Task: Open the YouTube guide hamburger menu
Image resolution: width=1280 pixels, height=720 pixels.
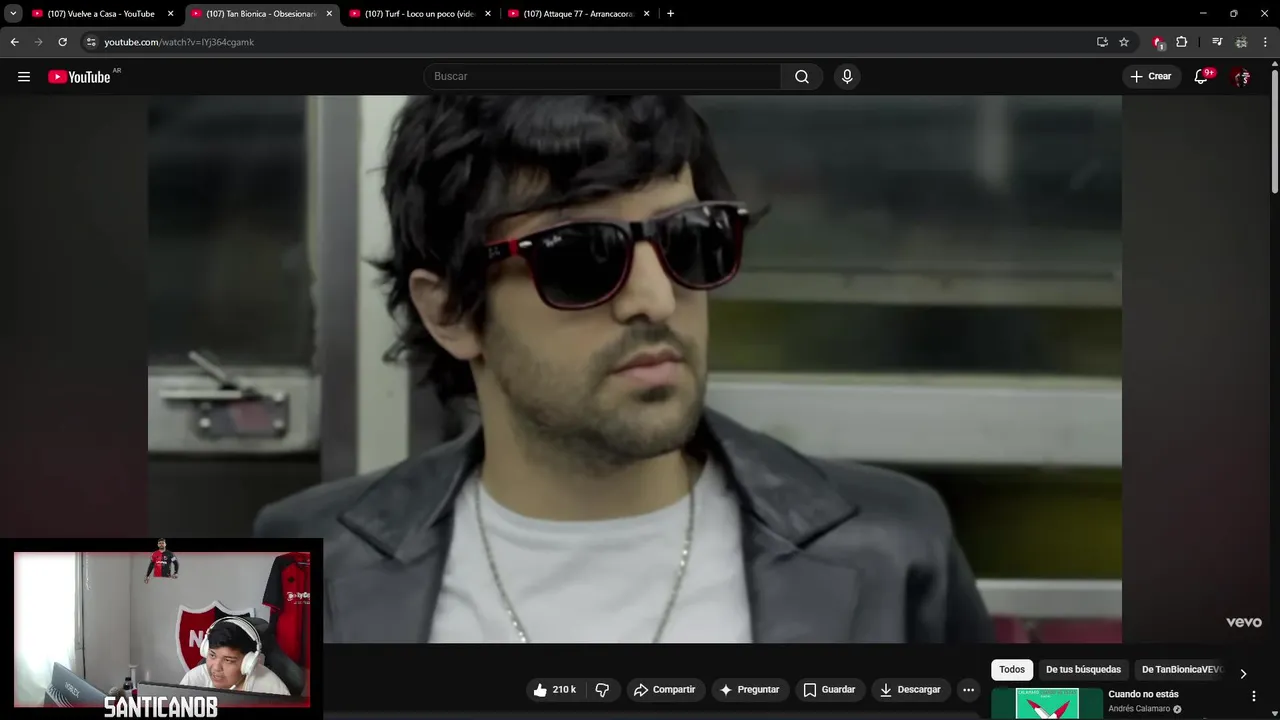Action: point(24,77)
